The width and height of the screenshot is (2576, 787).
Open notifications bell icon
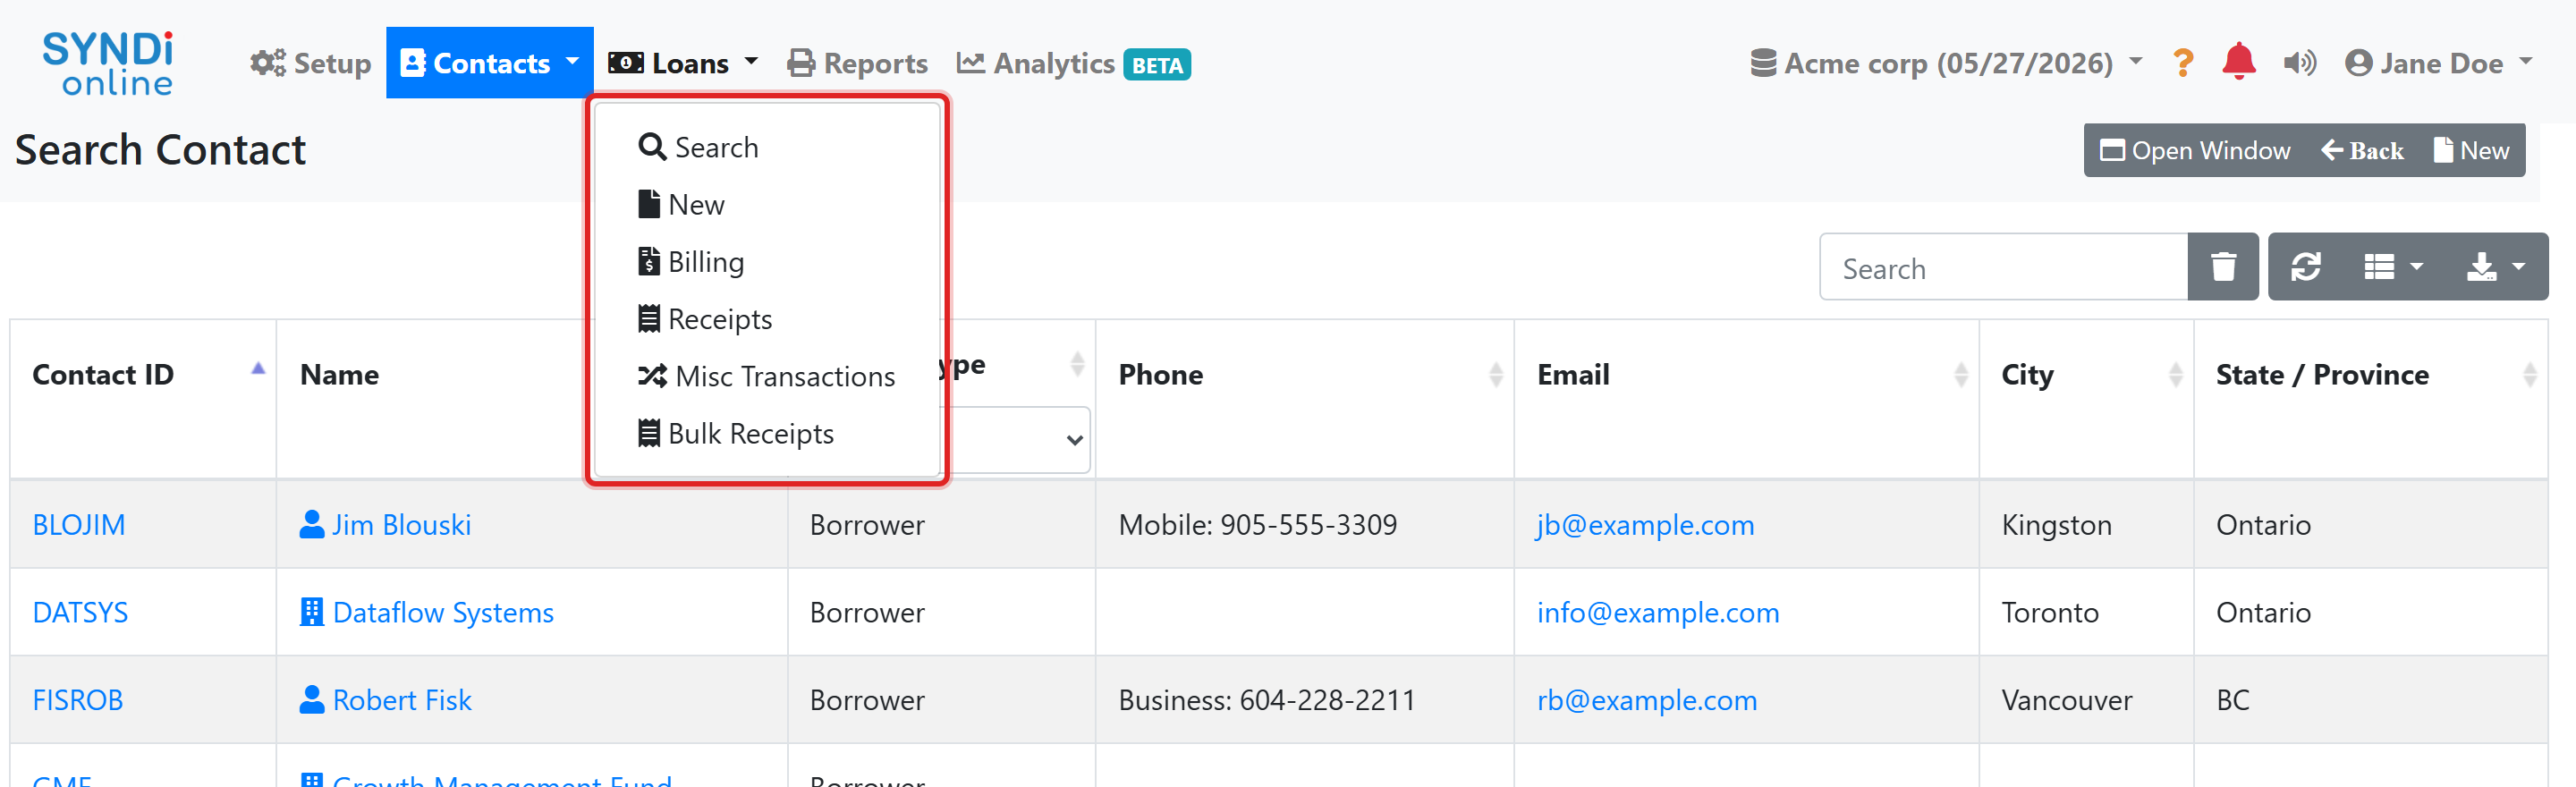(x=2239, y=62)
